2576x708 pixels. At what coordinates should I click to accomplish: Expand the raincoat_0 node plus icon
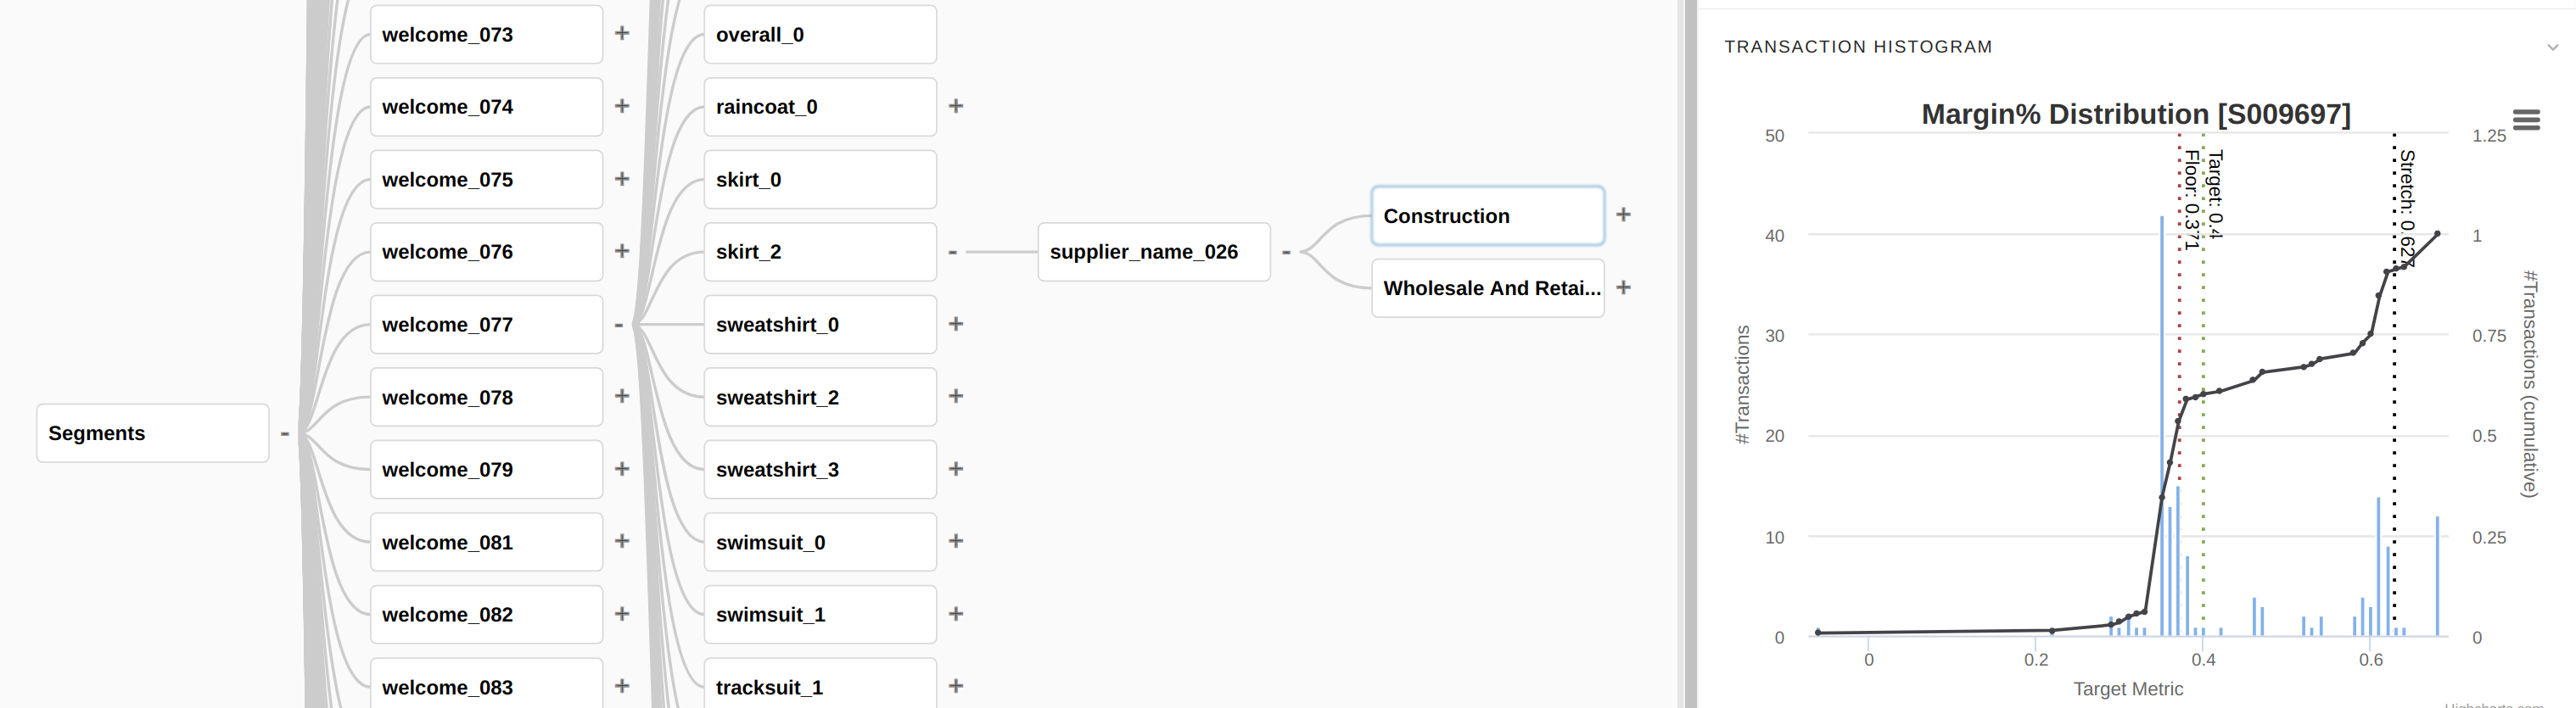956,106
